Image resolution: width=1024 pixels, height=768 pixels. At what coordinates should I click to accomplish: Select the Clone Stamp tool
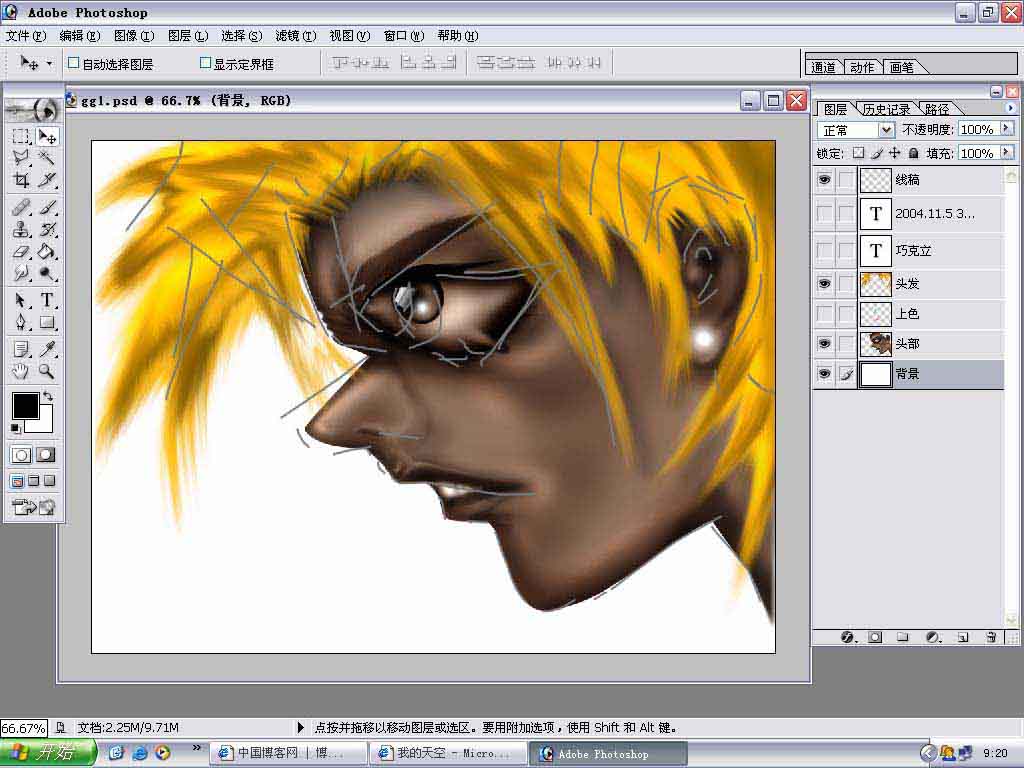click(x=21, y=229)
